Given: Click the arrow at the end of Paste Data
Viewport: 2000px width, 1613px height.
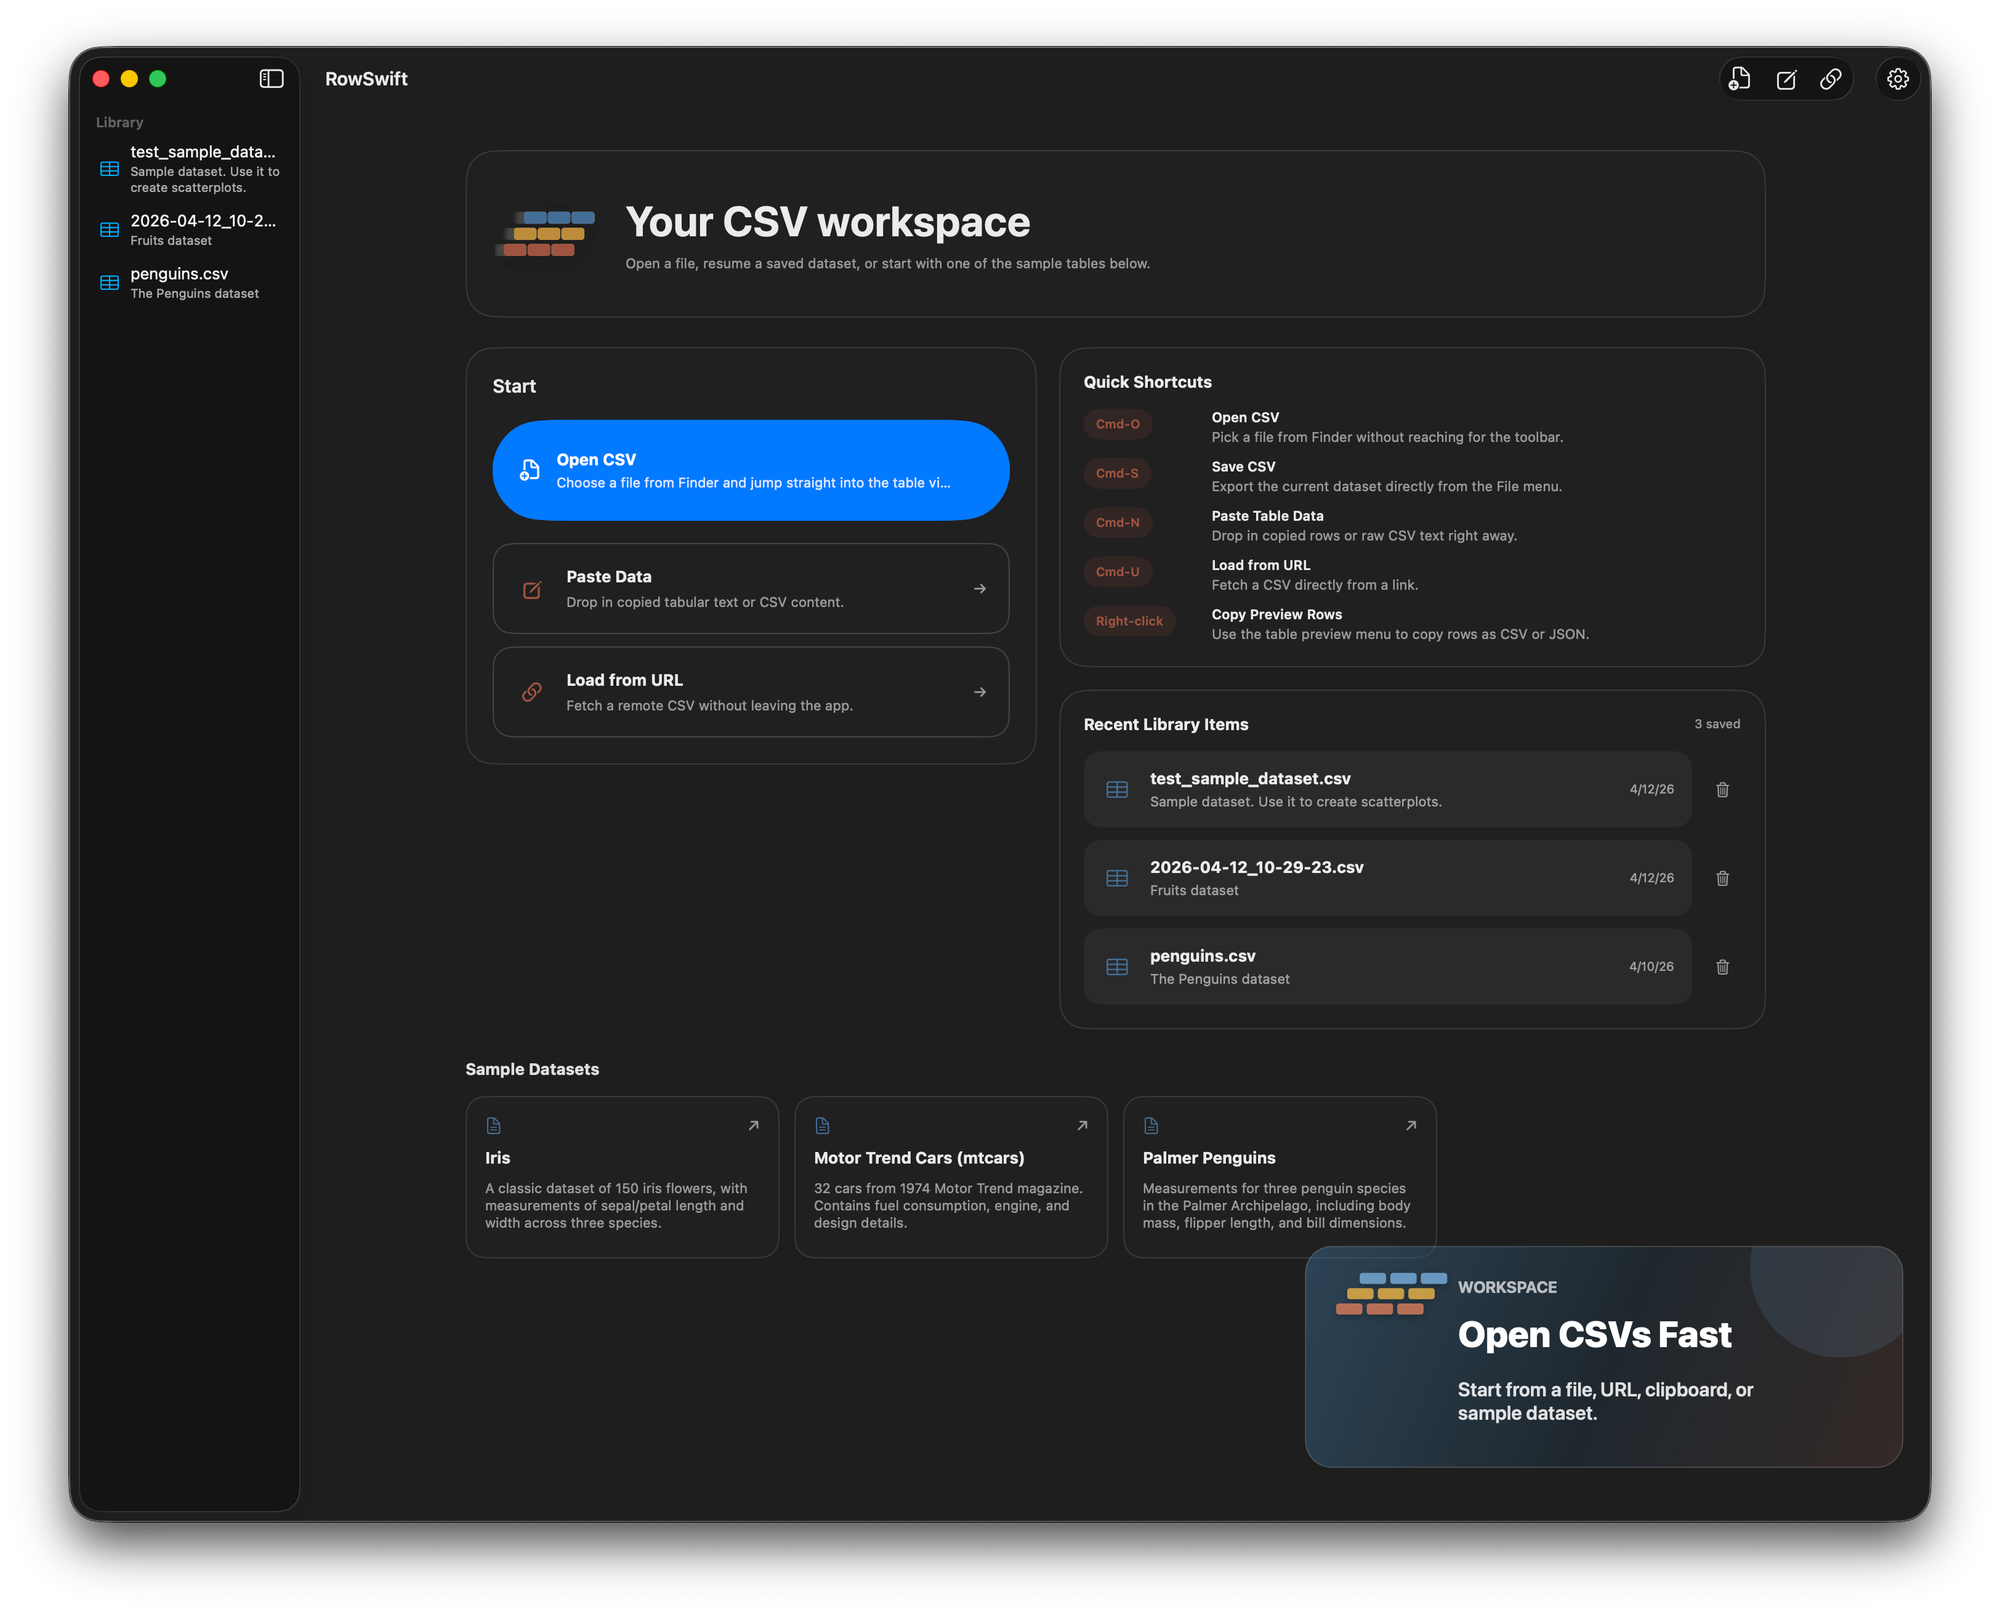Looking at the screenshot, I should coord(979,589).
